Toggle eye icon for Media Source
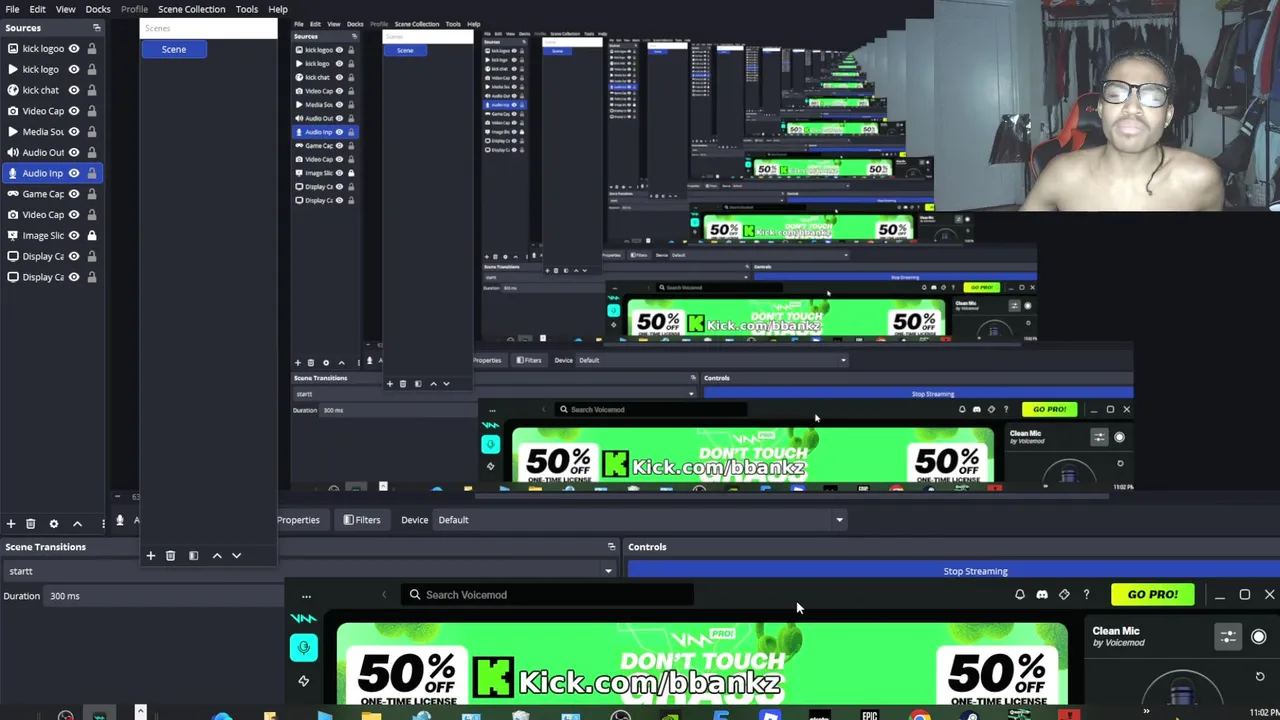This screenshot has height=720, width=1280. pyautogui.click(x=74, y=131)
